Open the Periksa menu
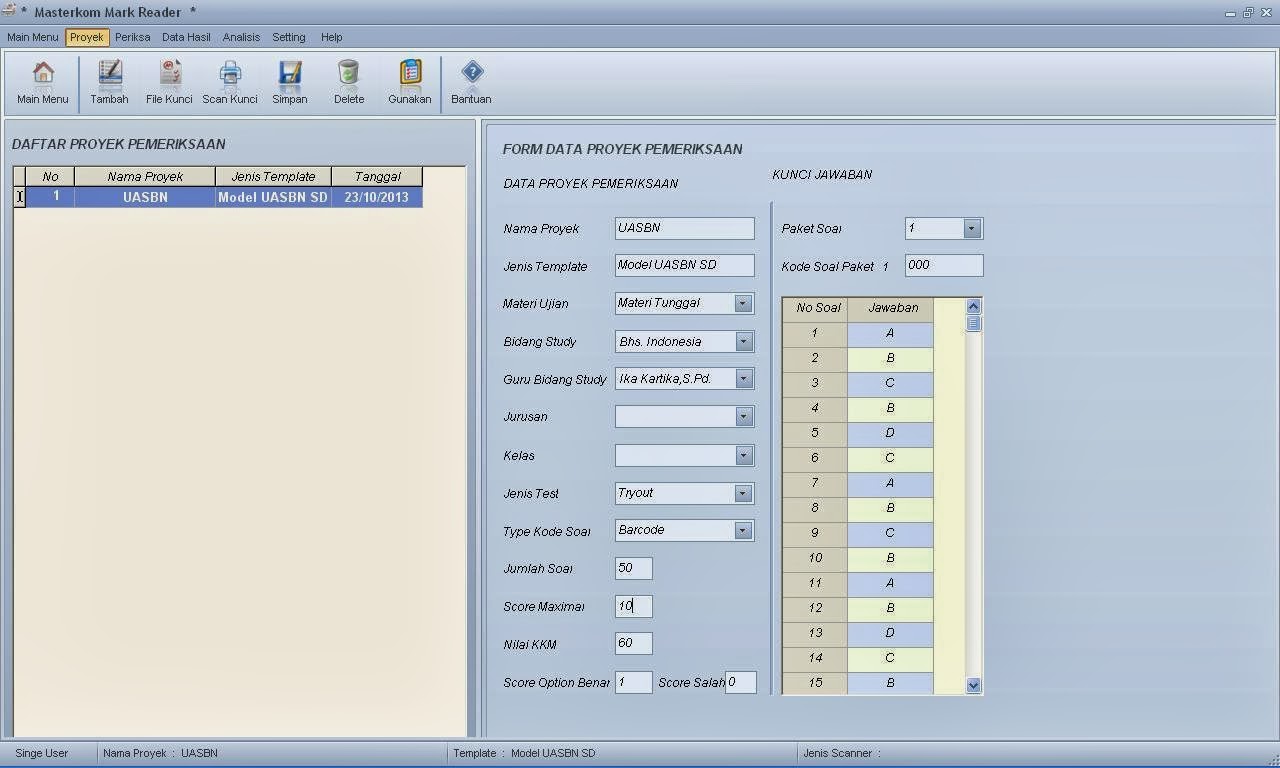The height and width of the screenshot is (768, 1280). [132, 37]
